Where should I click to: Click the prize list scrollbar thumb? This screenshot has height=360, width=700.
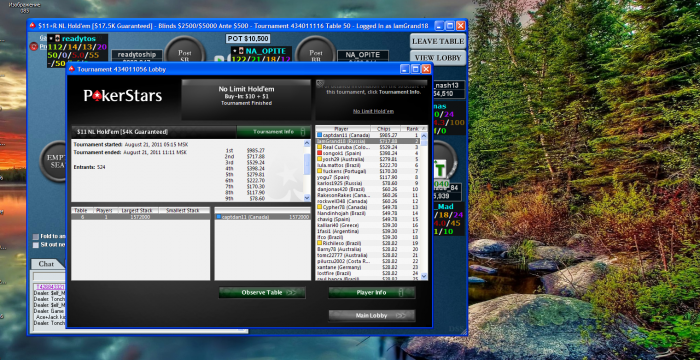pos(307,164)
